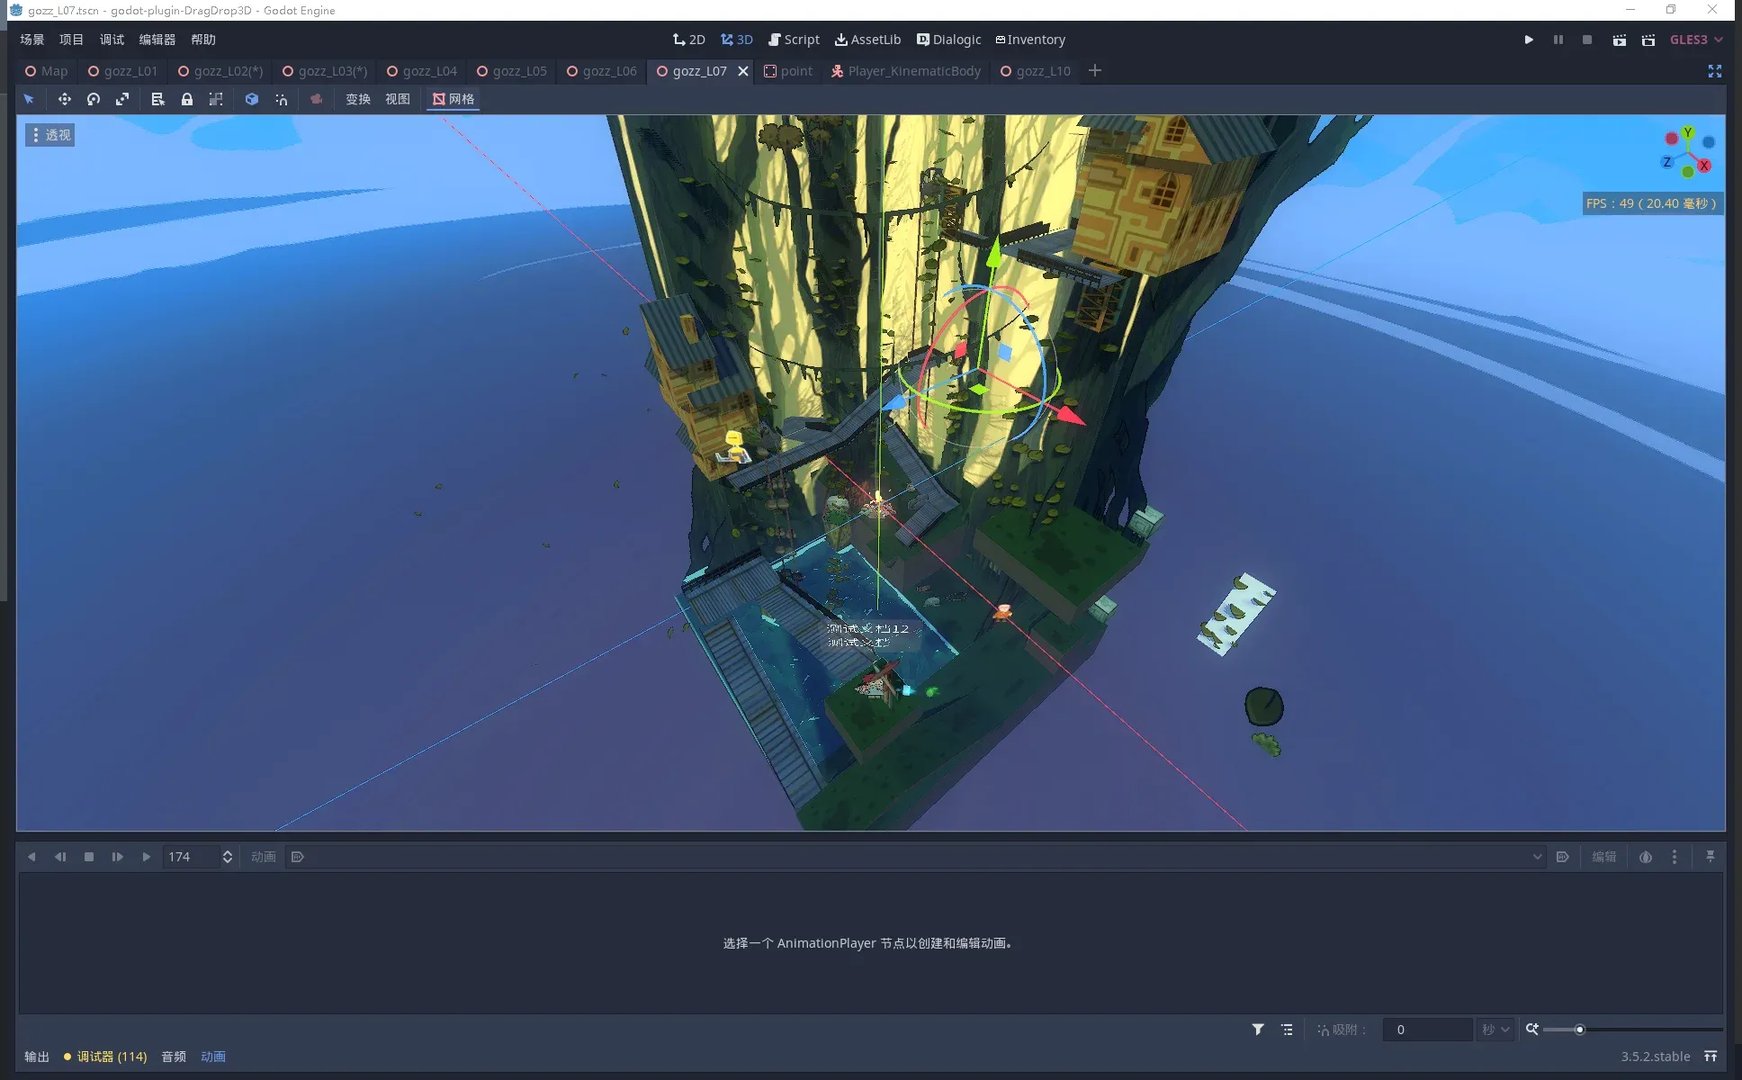The image size is (1742, 1080).
Task: Open the 透视 perspective viewport menu
Action: pos(50,135)
